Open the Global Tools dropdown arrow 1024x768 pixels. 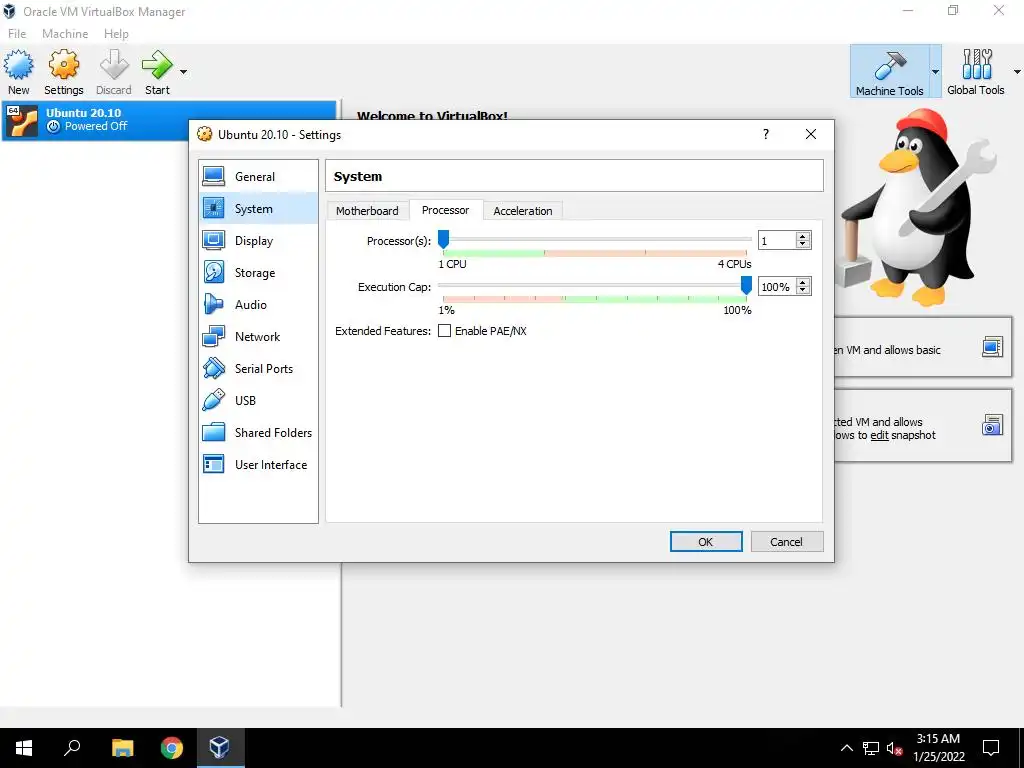point(1017,72)
